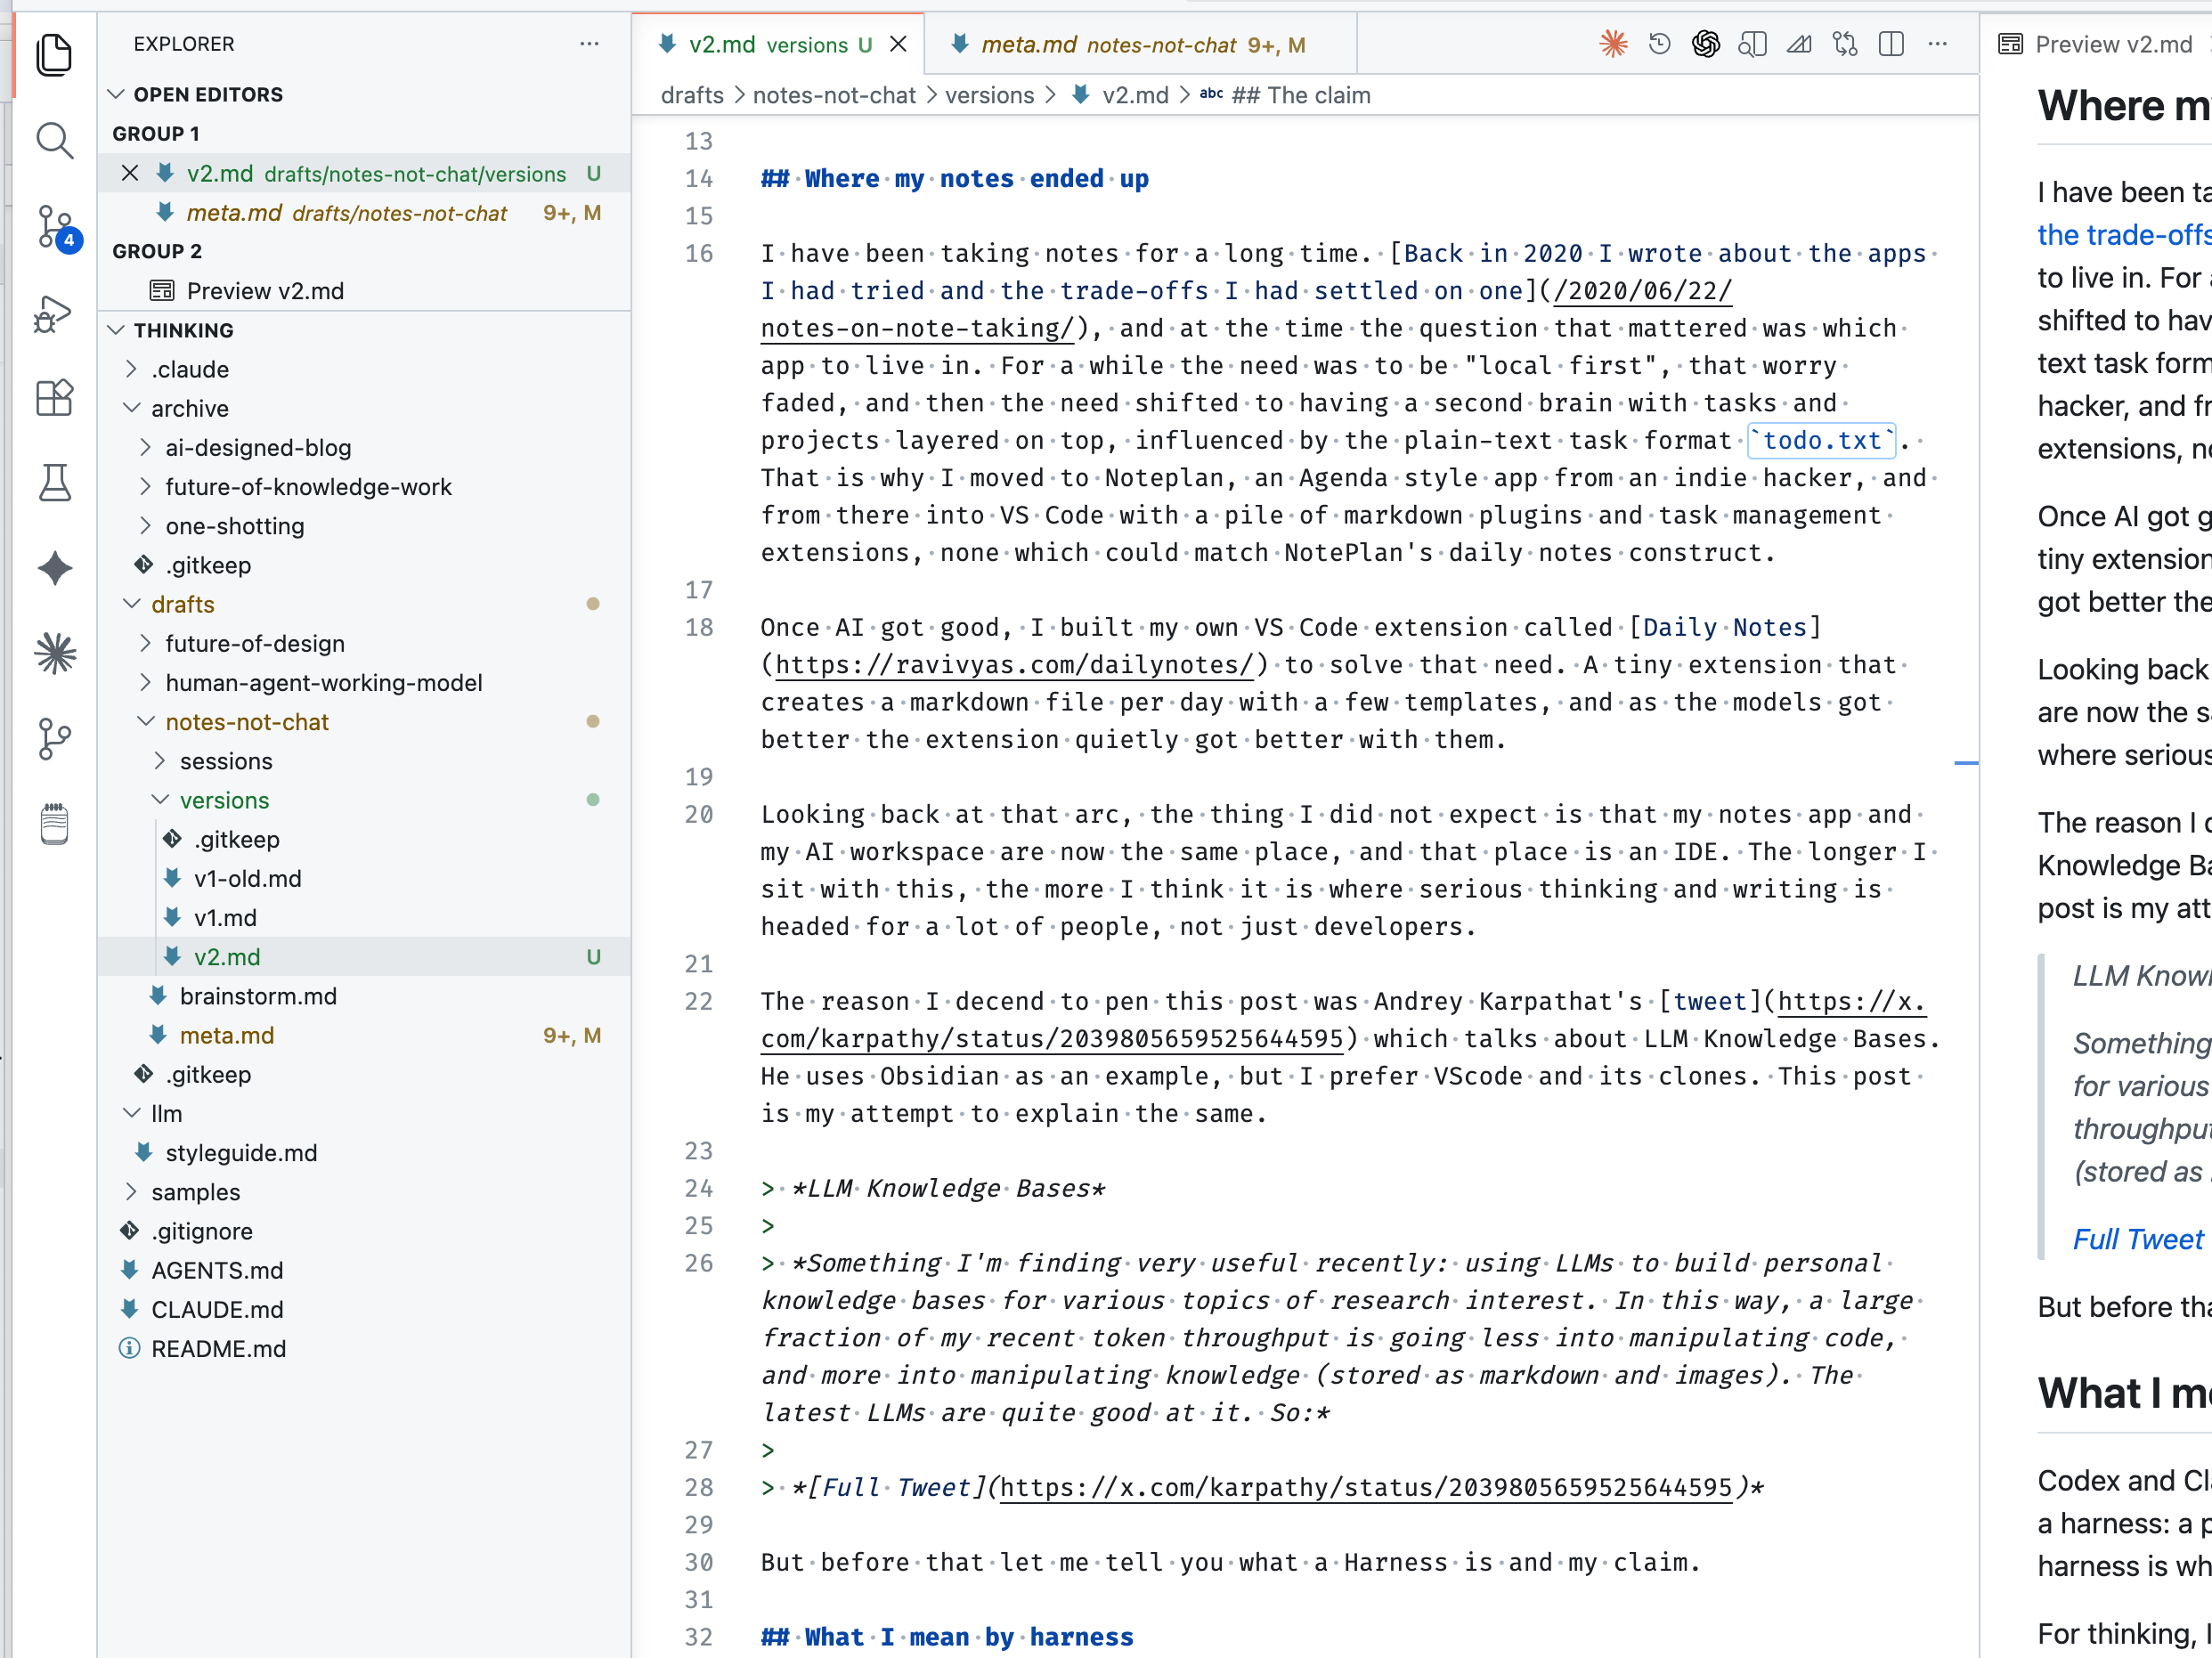Expand the .claude folder
The width and height of the screenshot is (2212, 1658).
pos(131,369)
